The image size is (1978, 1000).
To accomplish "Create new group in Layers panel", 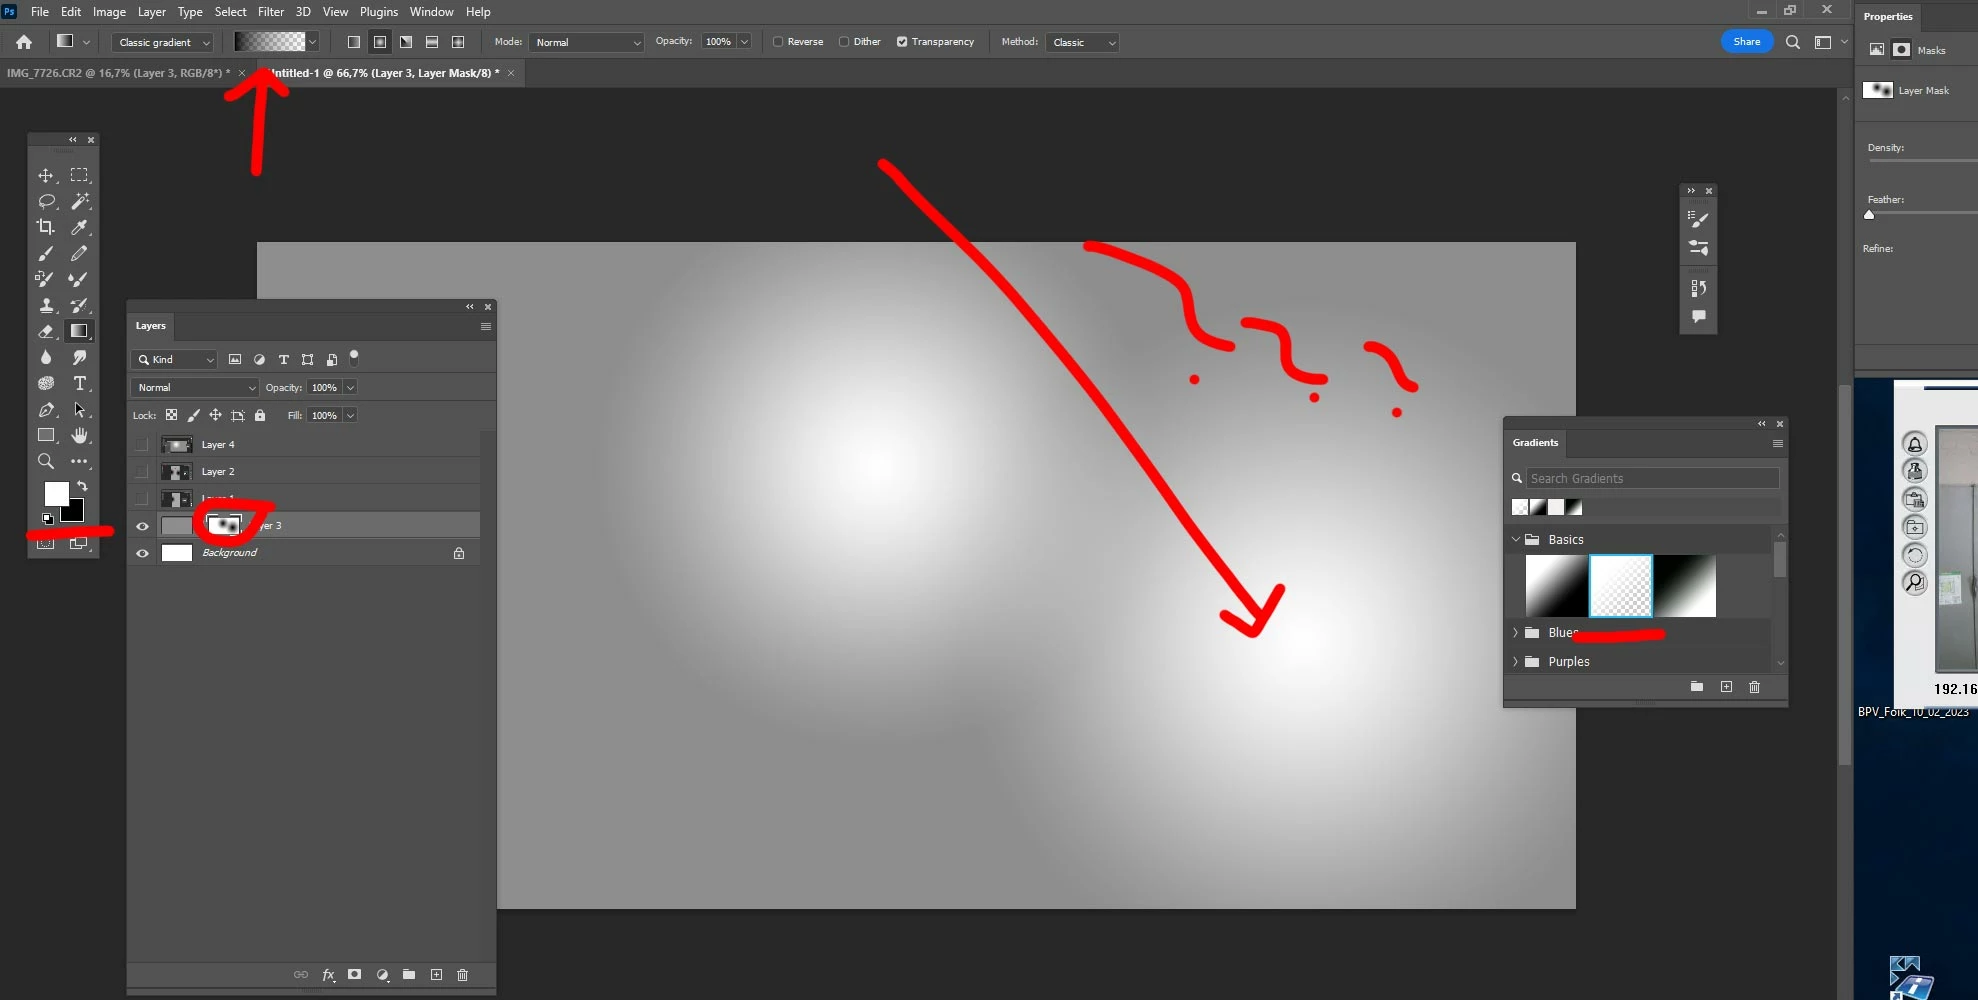I will [x=409, y=974].
